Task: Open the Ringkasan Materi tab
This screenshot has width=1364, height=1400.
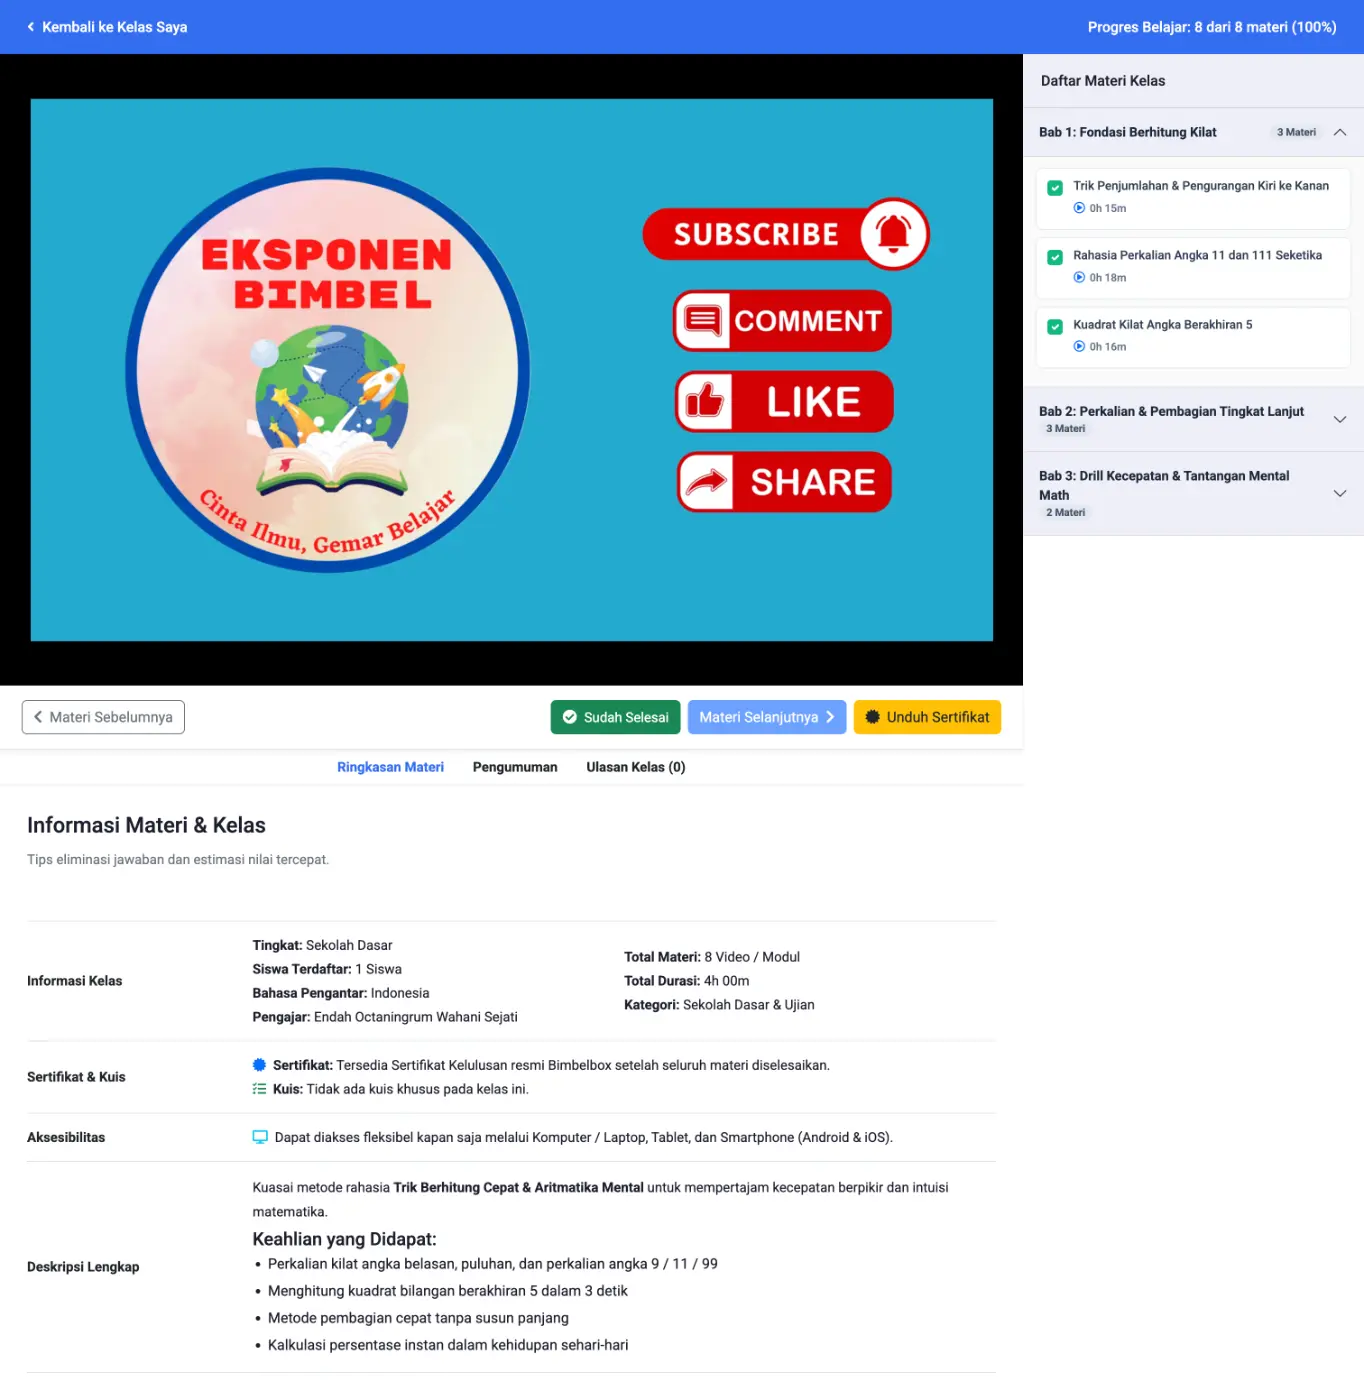Action: pyautogui.click(x=390, y=767)
